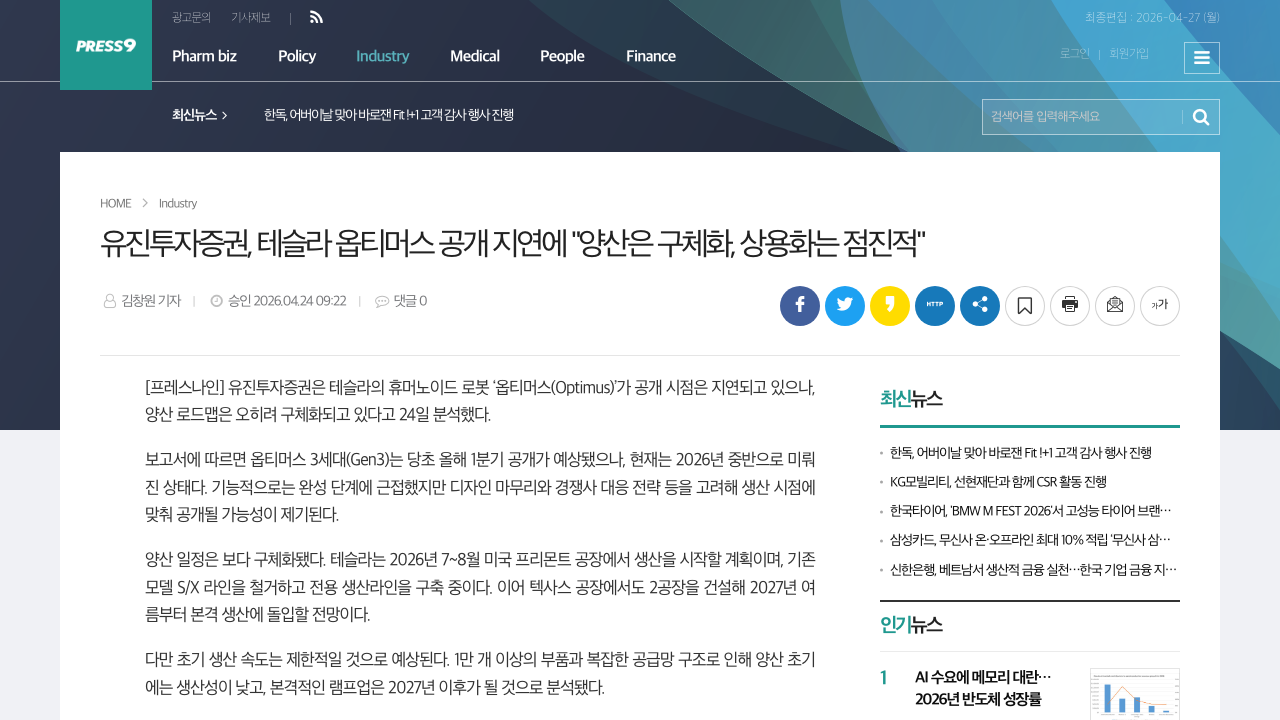Focus the search input field
Screen dimensions: 1280x720
tap(1083, 117)
